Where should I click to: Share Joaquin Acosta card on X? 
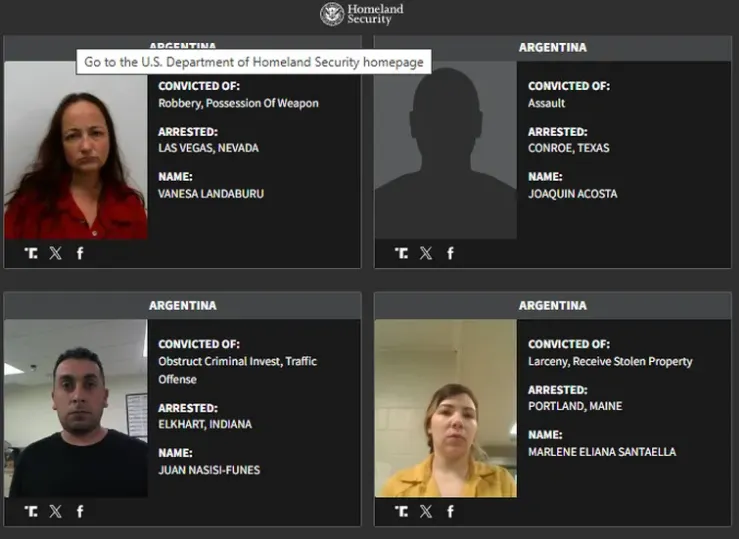pyautogui.click(x=426, y=253)
